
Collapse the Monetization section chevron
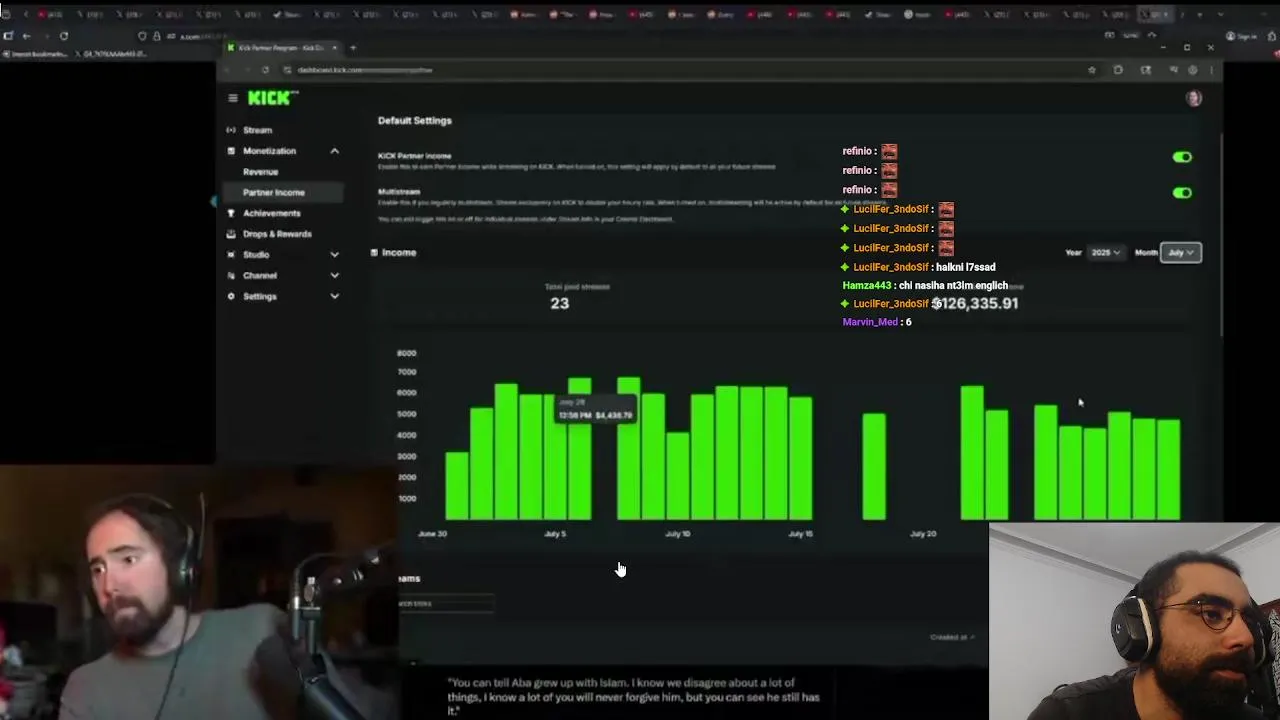point(335,151)
